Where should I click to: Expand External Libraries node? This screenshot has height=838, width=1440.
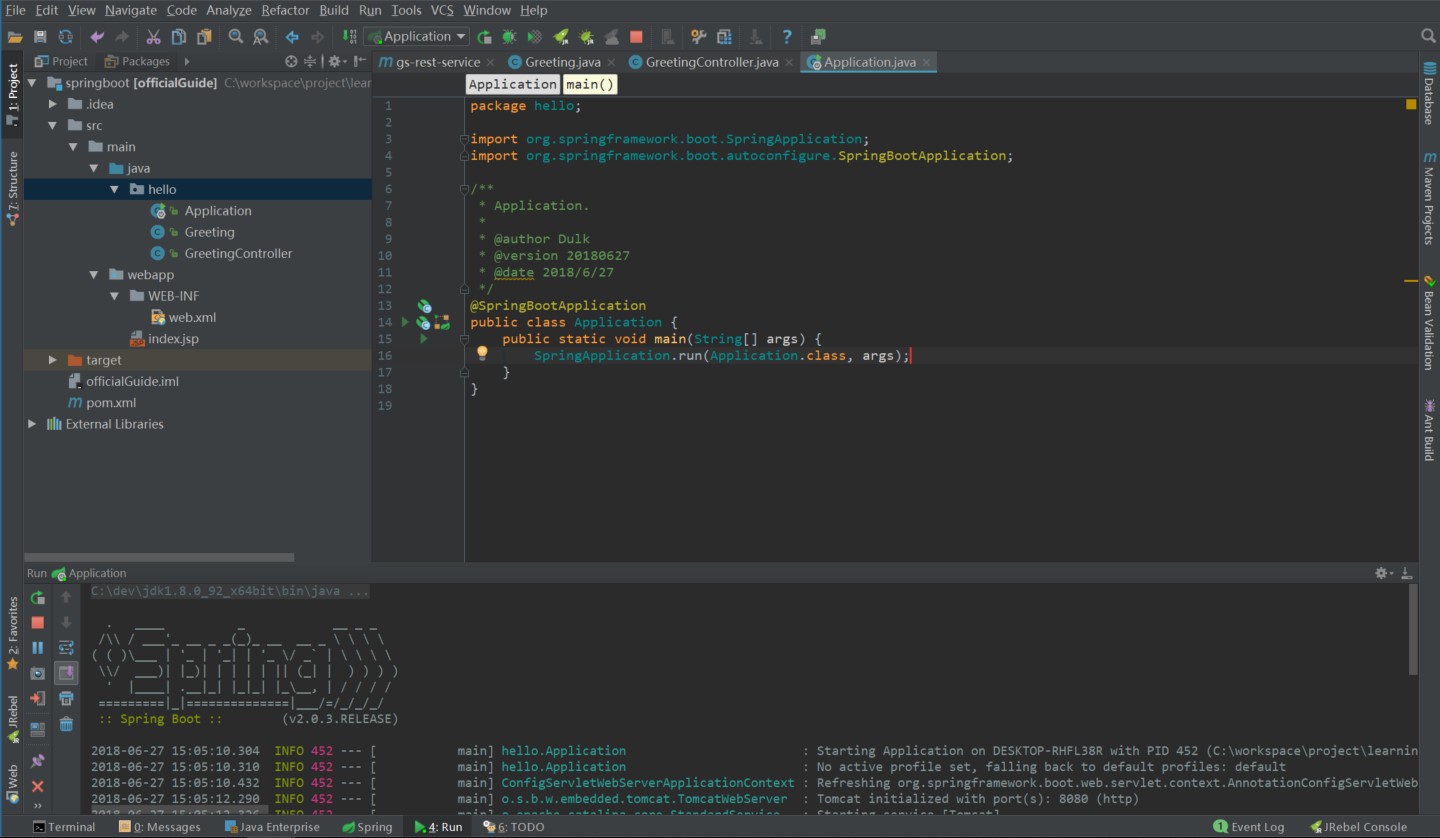[32, 424]
